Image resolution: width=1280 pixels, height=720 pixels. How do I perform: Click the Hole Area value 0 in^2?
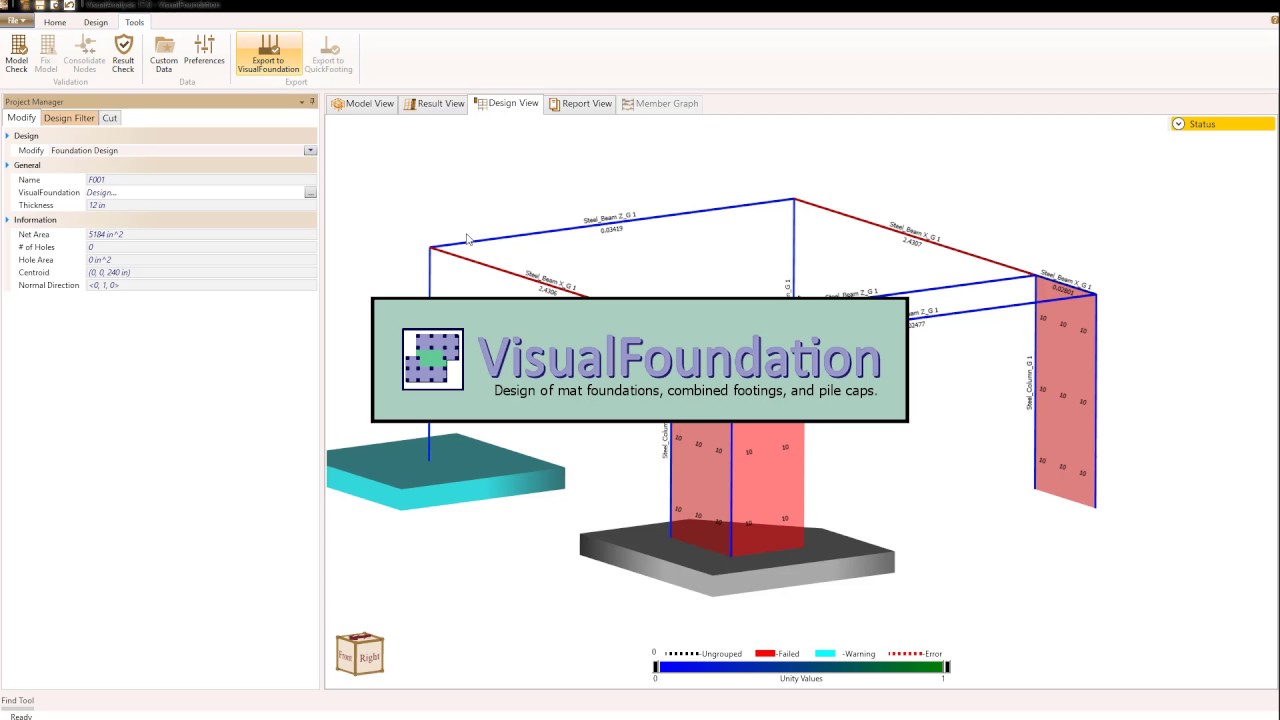200,260
